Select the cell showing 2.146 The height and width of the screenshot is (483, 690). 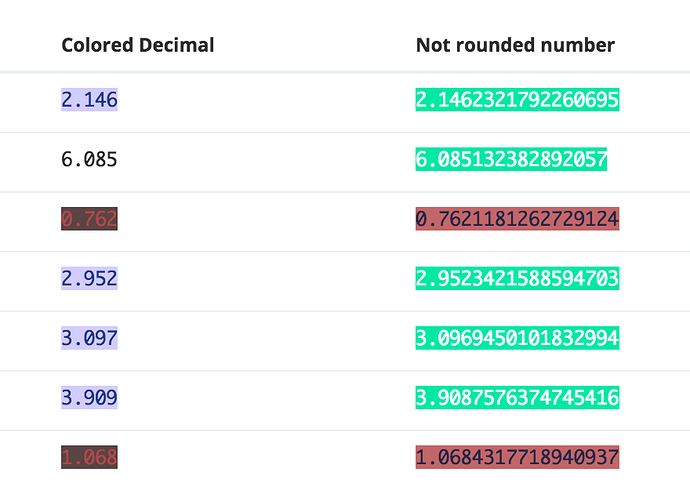pyautogui.click(x=89, y=99)
